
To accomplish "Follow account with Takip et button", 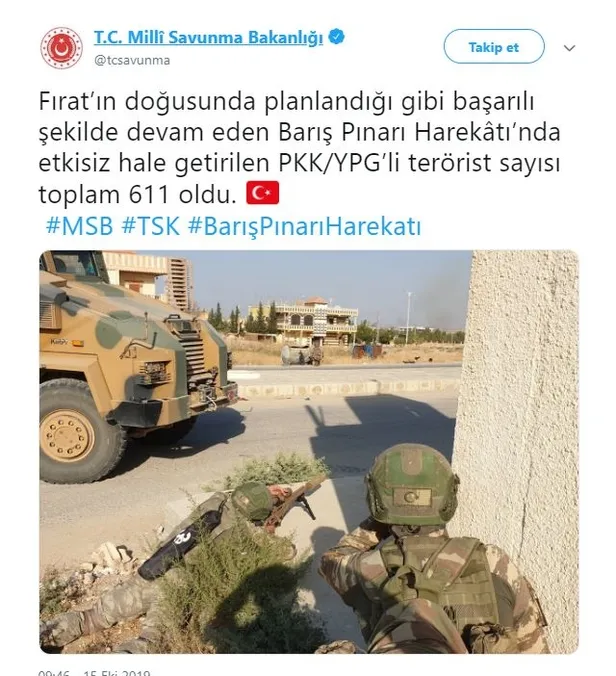I will [494, 47].
